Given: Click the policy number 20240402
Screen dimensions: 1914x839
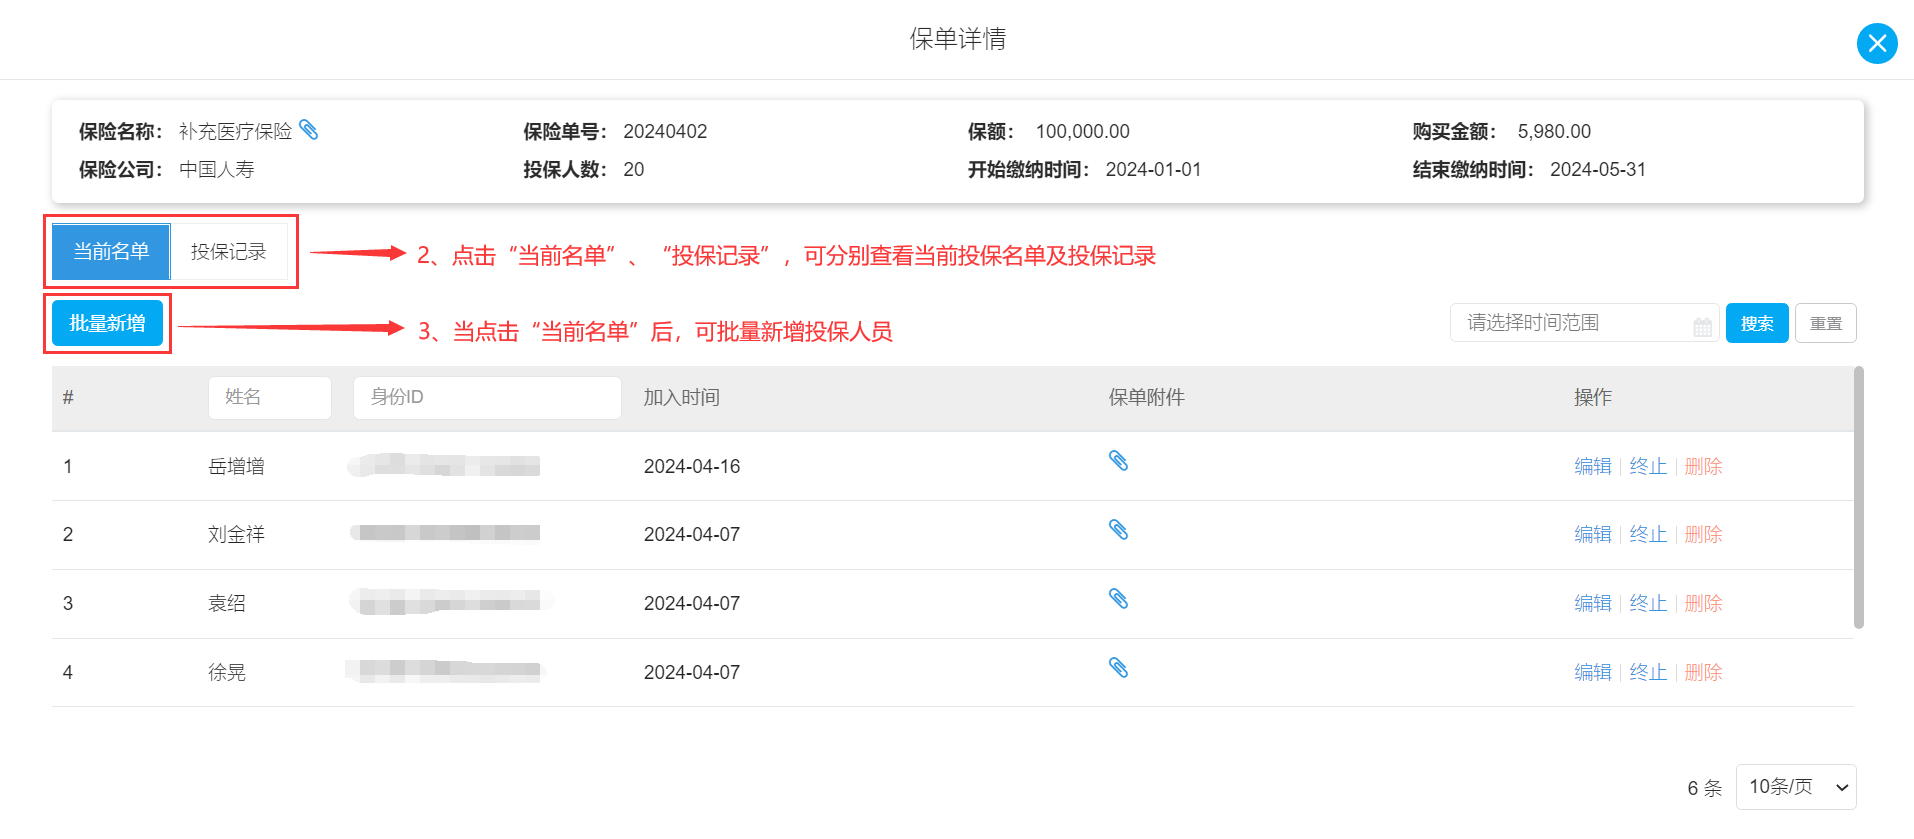Looking at the screenshot, I should tap(665, 131).
